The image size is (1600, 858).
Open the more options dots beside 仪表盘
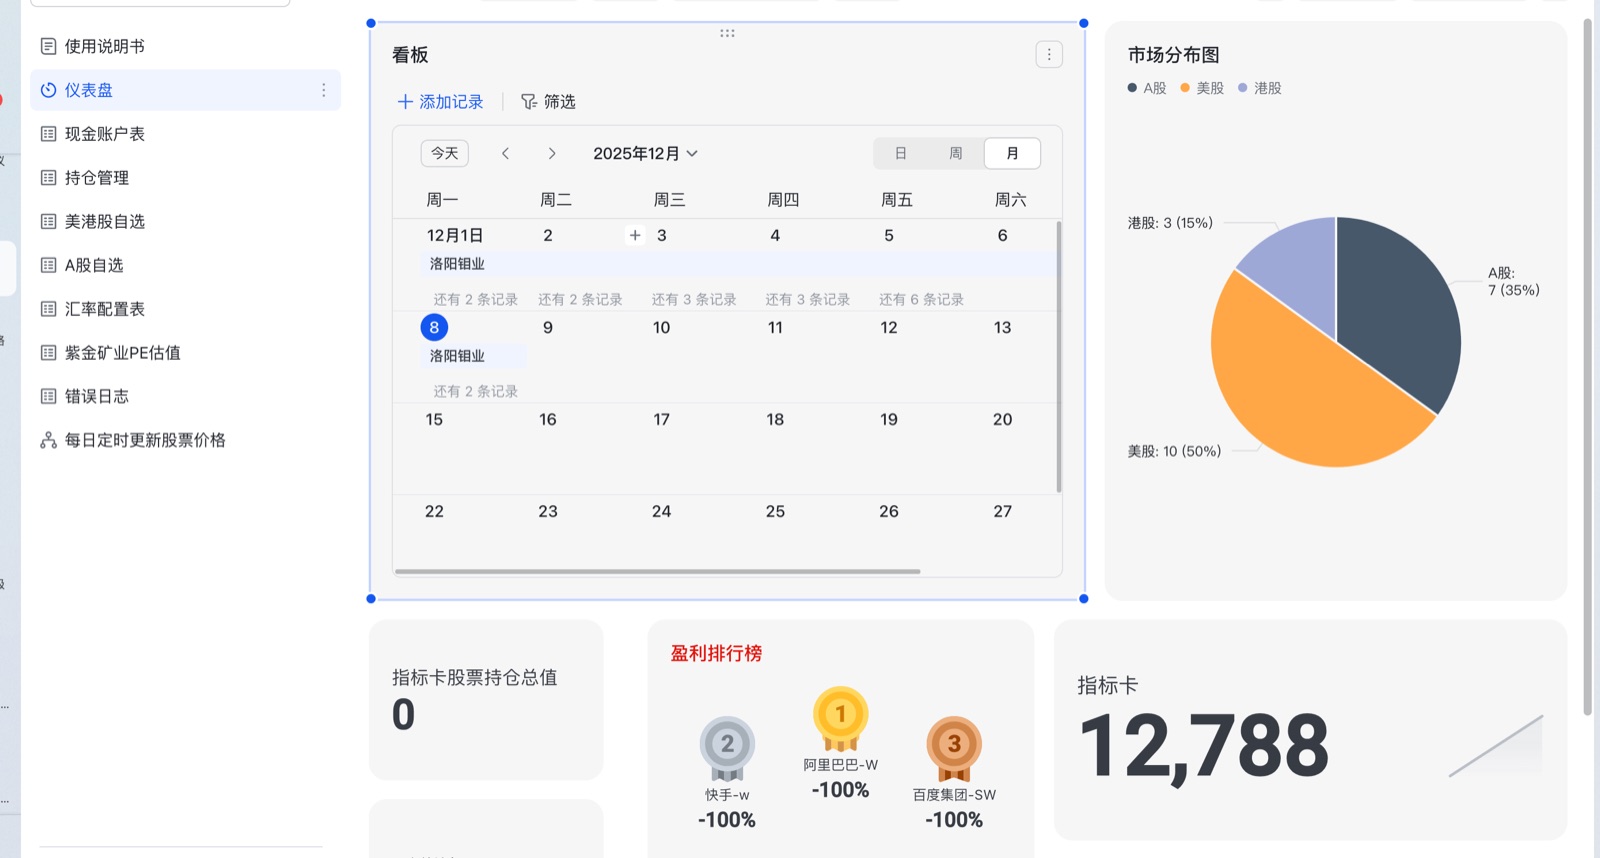click(x=323, y=90)
